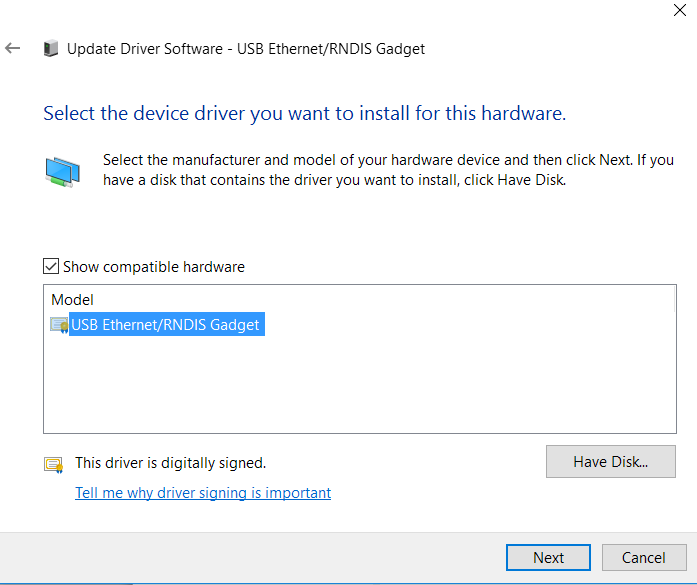Click the Model column header

click(72, 300)
